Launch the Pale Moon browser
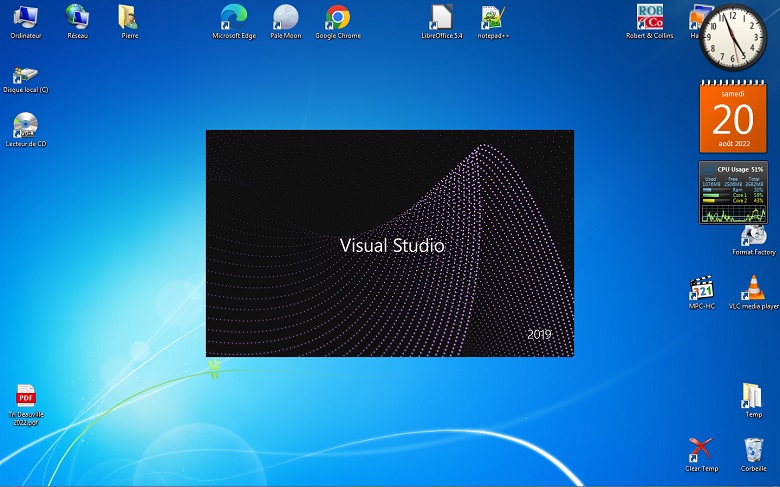Viewport: 780px width, 487px height. 286,21
